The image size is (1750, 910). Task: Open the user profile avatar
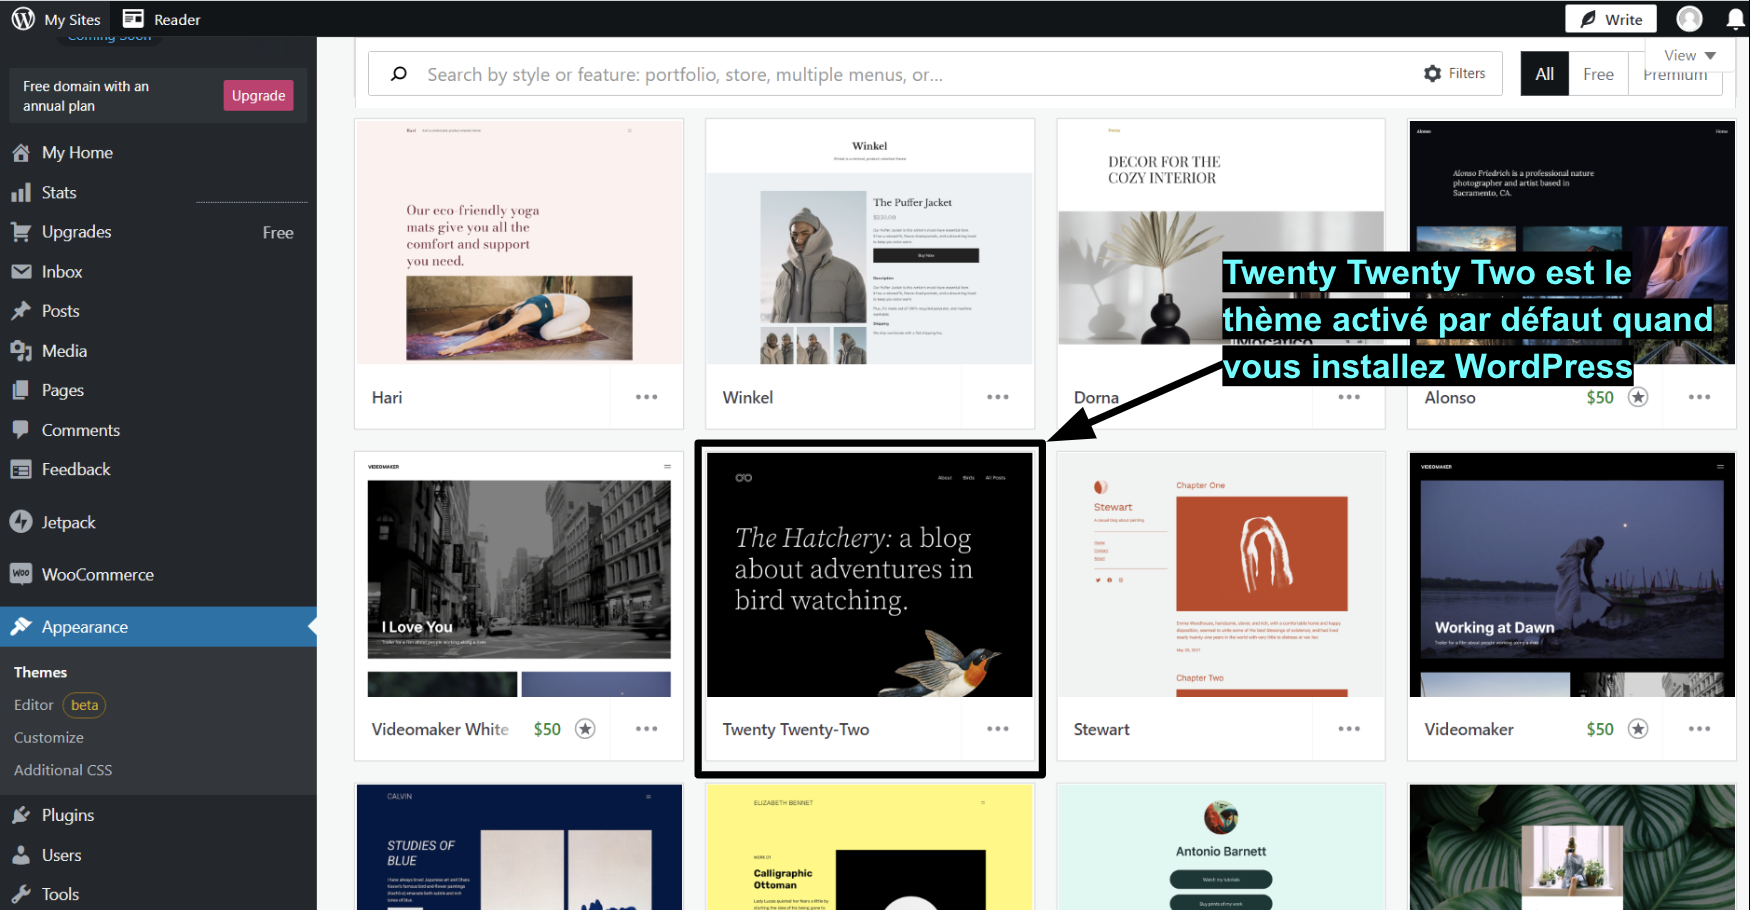1689,19
